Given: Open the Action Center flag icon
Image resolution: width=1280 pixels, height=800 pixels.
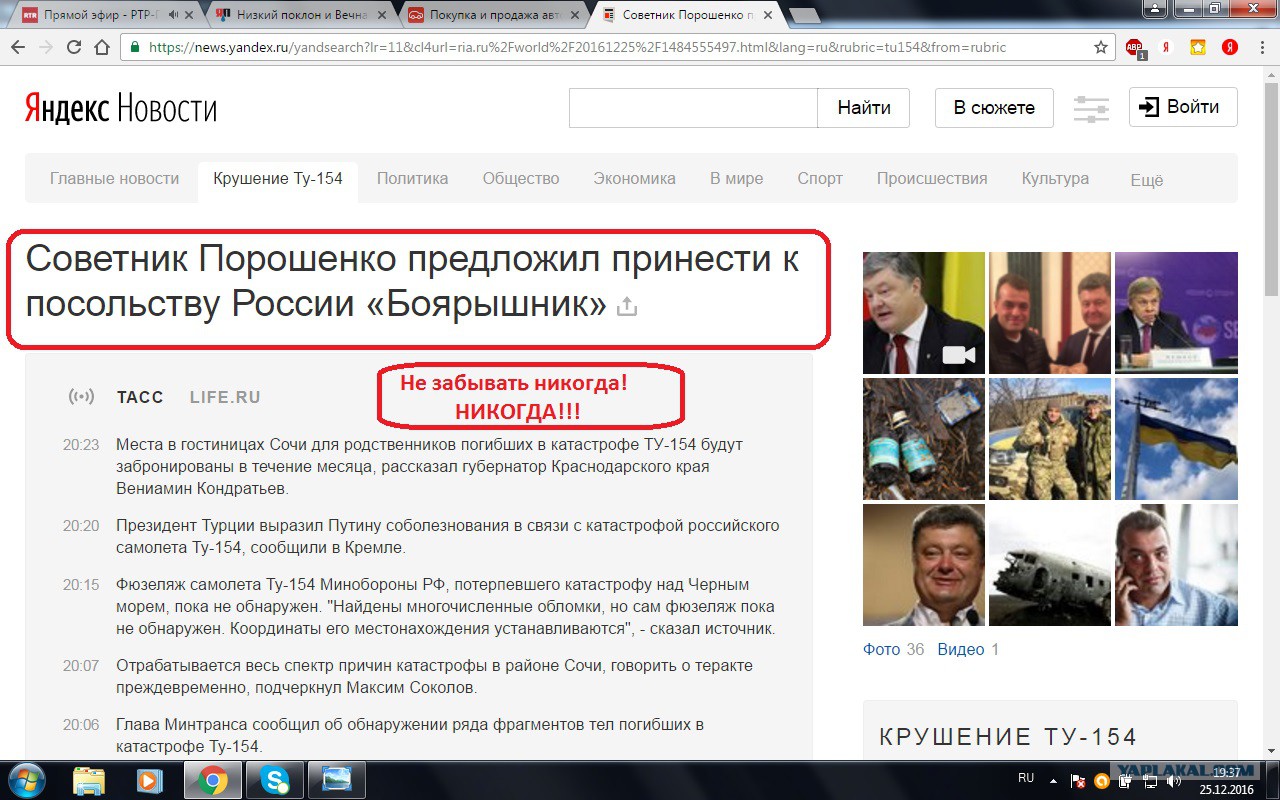Looking at the screenshot, I should pyautogui.click(x=1078, y=779).
